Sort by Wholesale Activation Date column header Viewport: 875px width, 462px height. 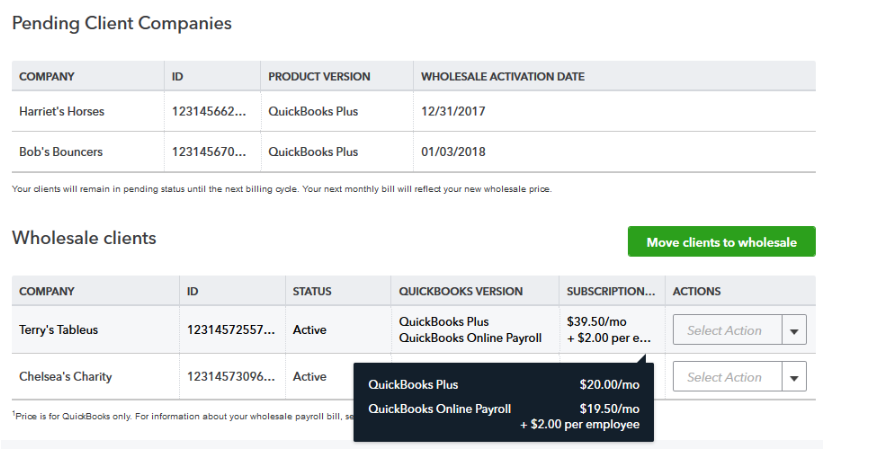pyautogui.click(x=503, y=76)
